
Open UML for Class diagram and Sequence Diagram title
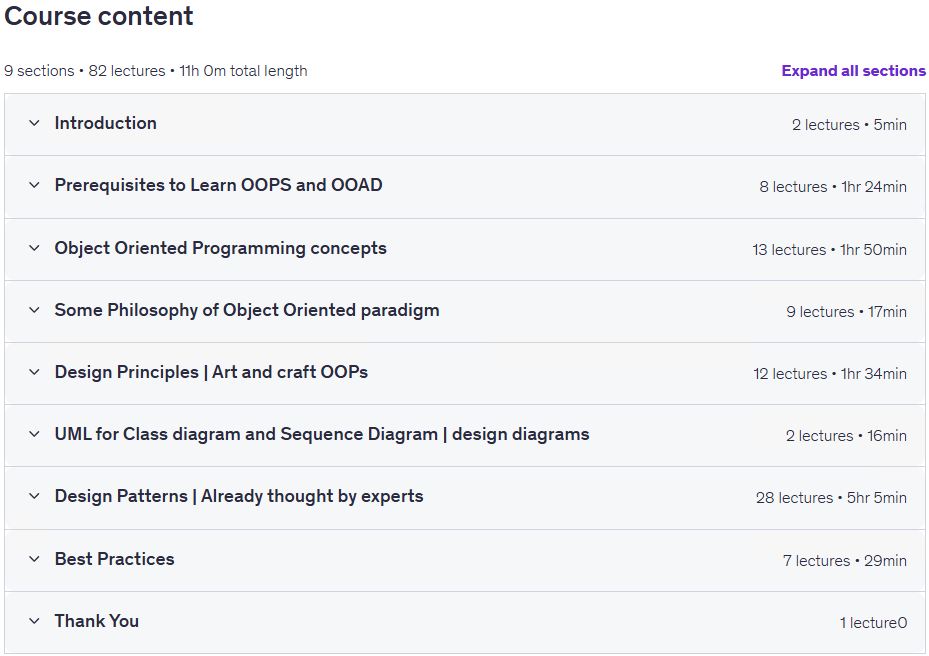(x=322, y=434)
